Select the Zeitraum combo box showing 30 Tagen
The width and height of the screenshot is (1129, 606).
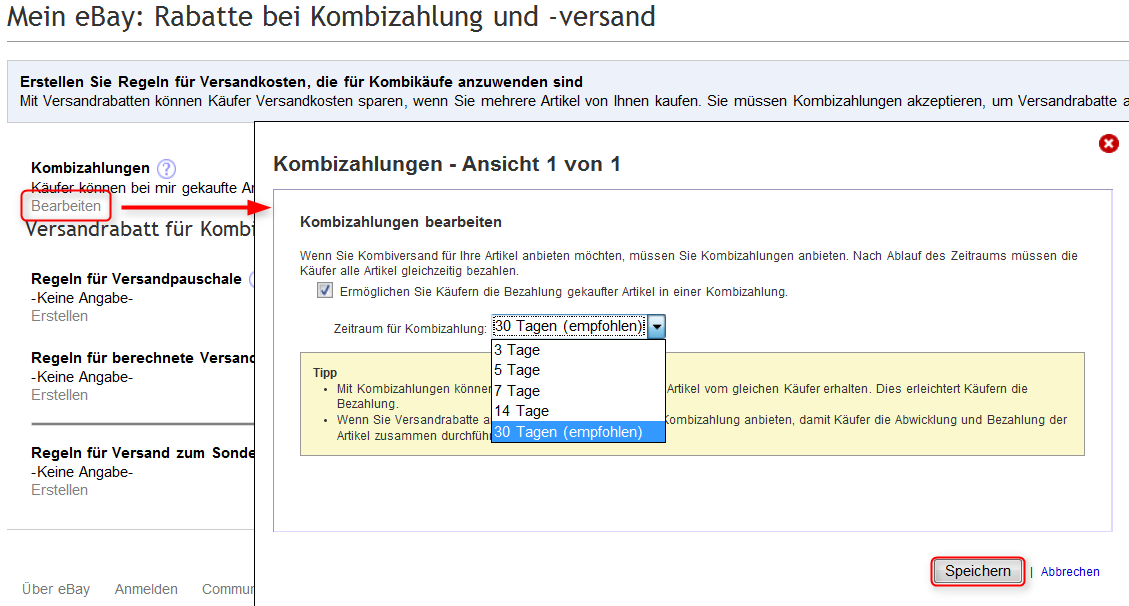pos(578,327)
